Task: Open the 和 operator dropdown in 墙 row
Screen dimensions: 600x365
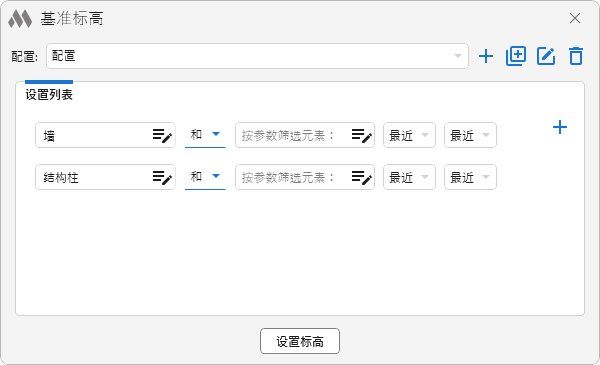Action: point(205,135)
